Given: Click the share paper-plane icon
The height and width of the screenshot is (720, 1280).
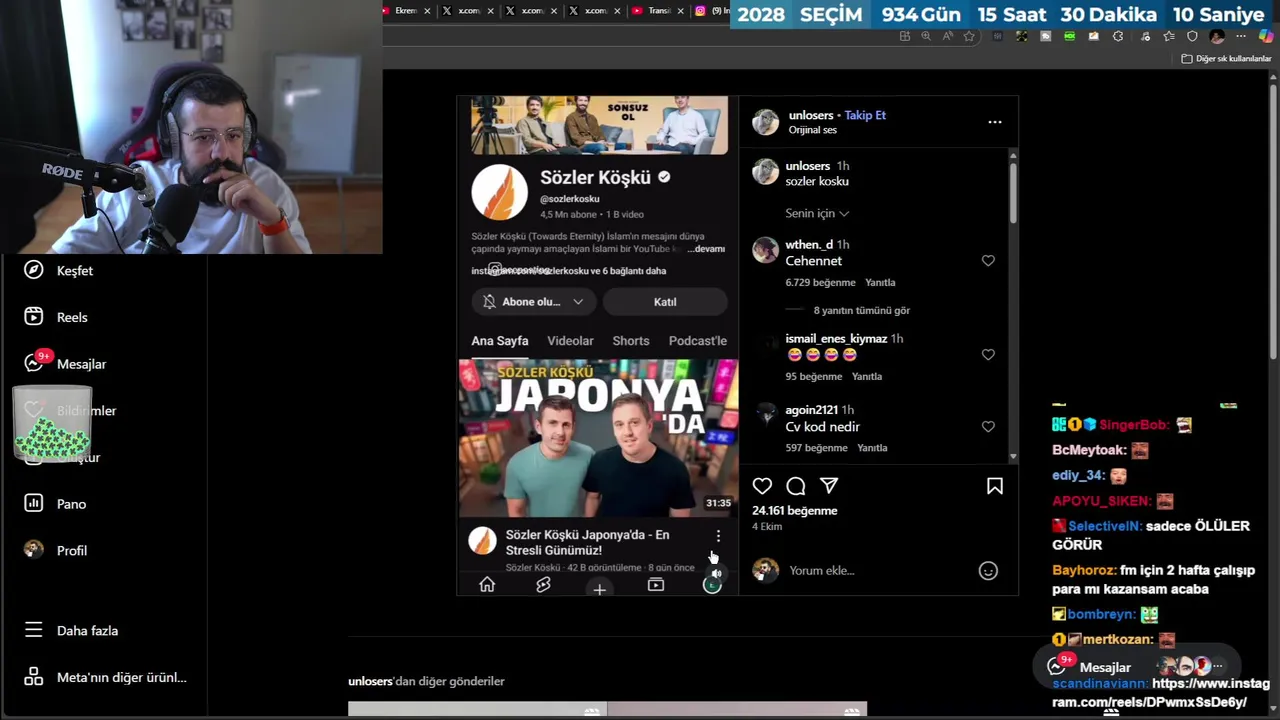Looking at the screenshot, I should [829, 486].
